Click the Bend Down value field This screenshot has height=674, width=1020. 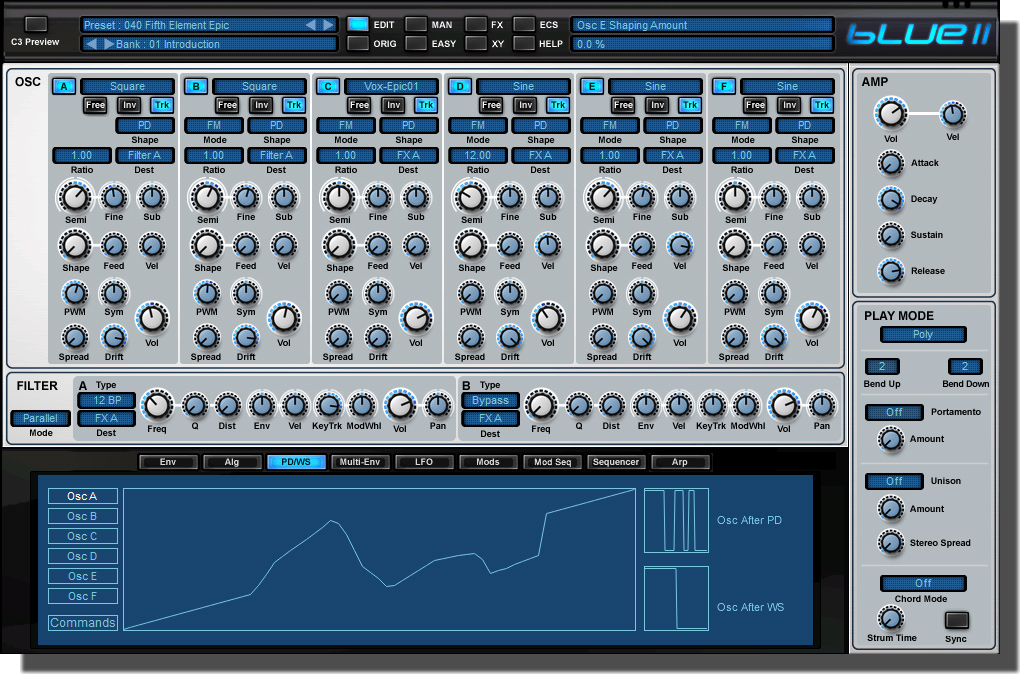point(965,366)
